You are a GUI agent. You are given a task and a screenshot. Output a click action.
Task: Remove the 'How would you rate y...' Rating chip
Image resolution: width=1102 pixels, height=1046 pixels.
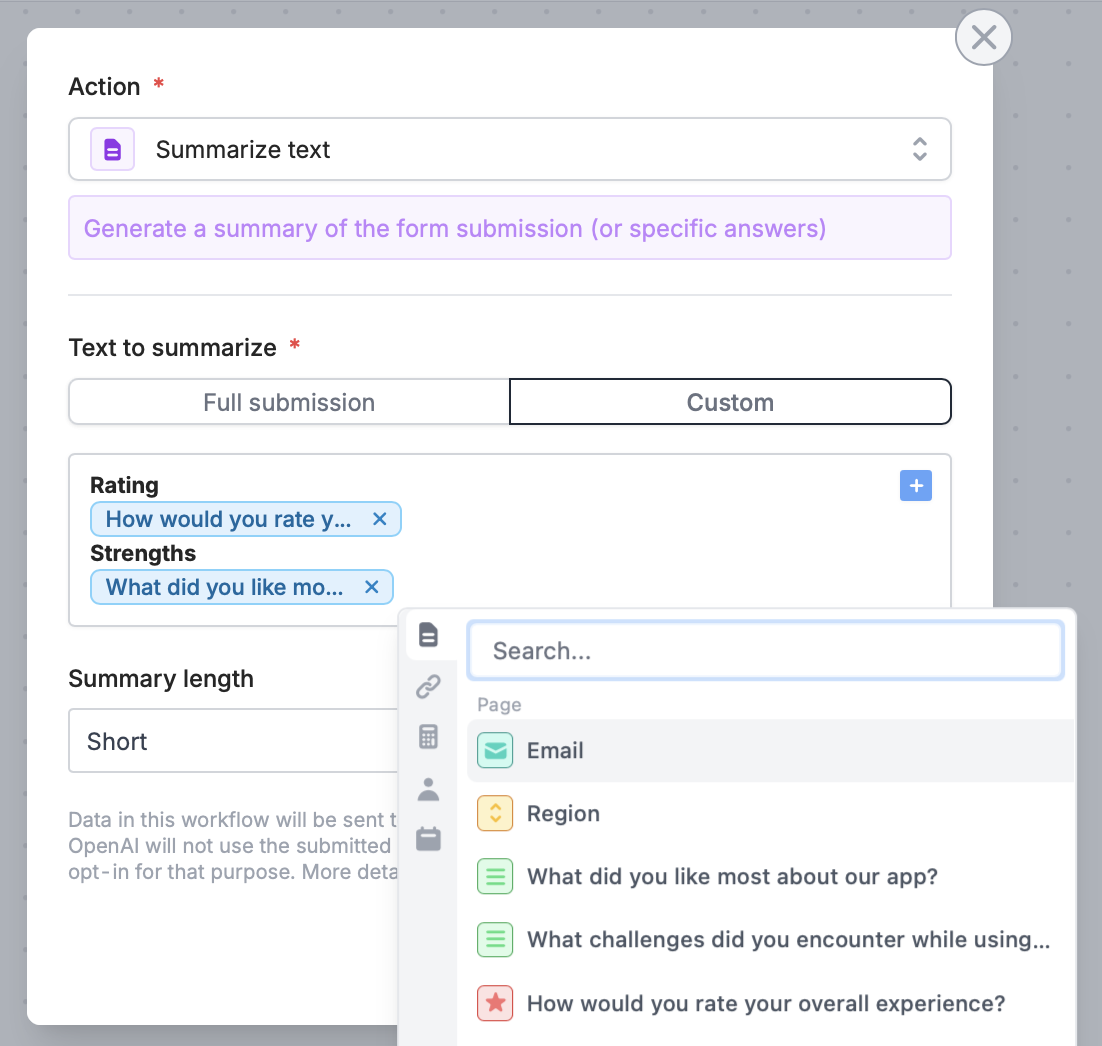click(380, 519)
